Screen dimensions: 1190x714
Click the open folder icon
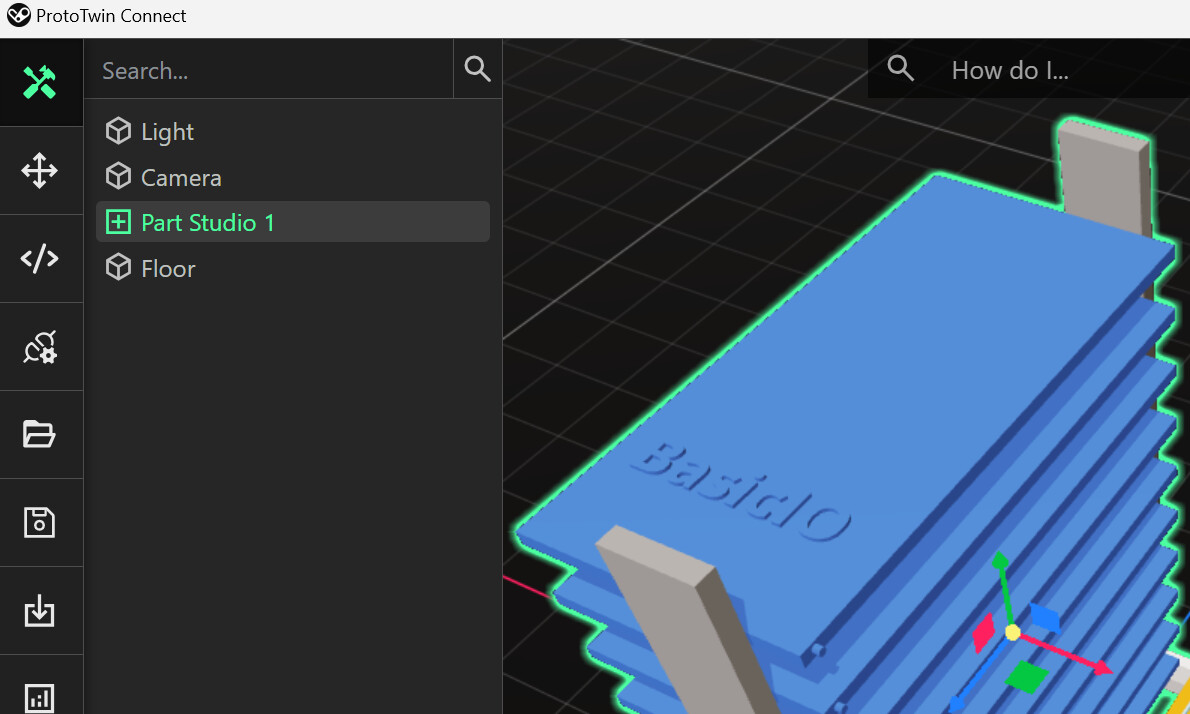pos(40,434)
